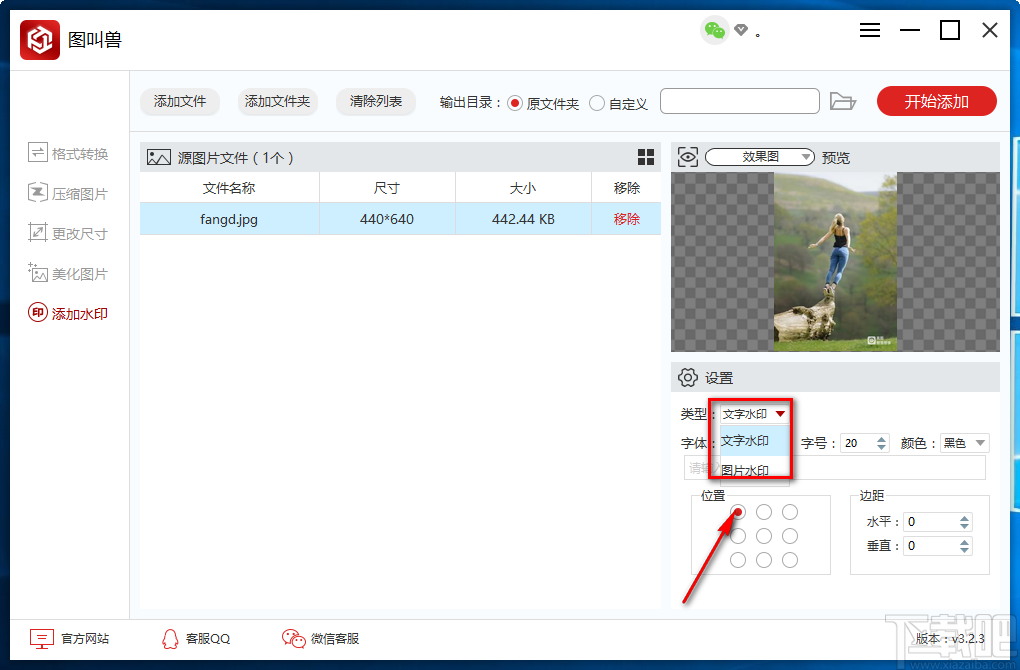
Task: Click 添加文件 add file button
Action: tap(180, 101)
